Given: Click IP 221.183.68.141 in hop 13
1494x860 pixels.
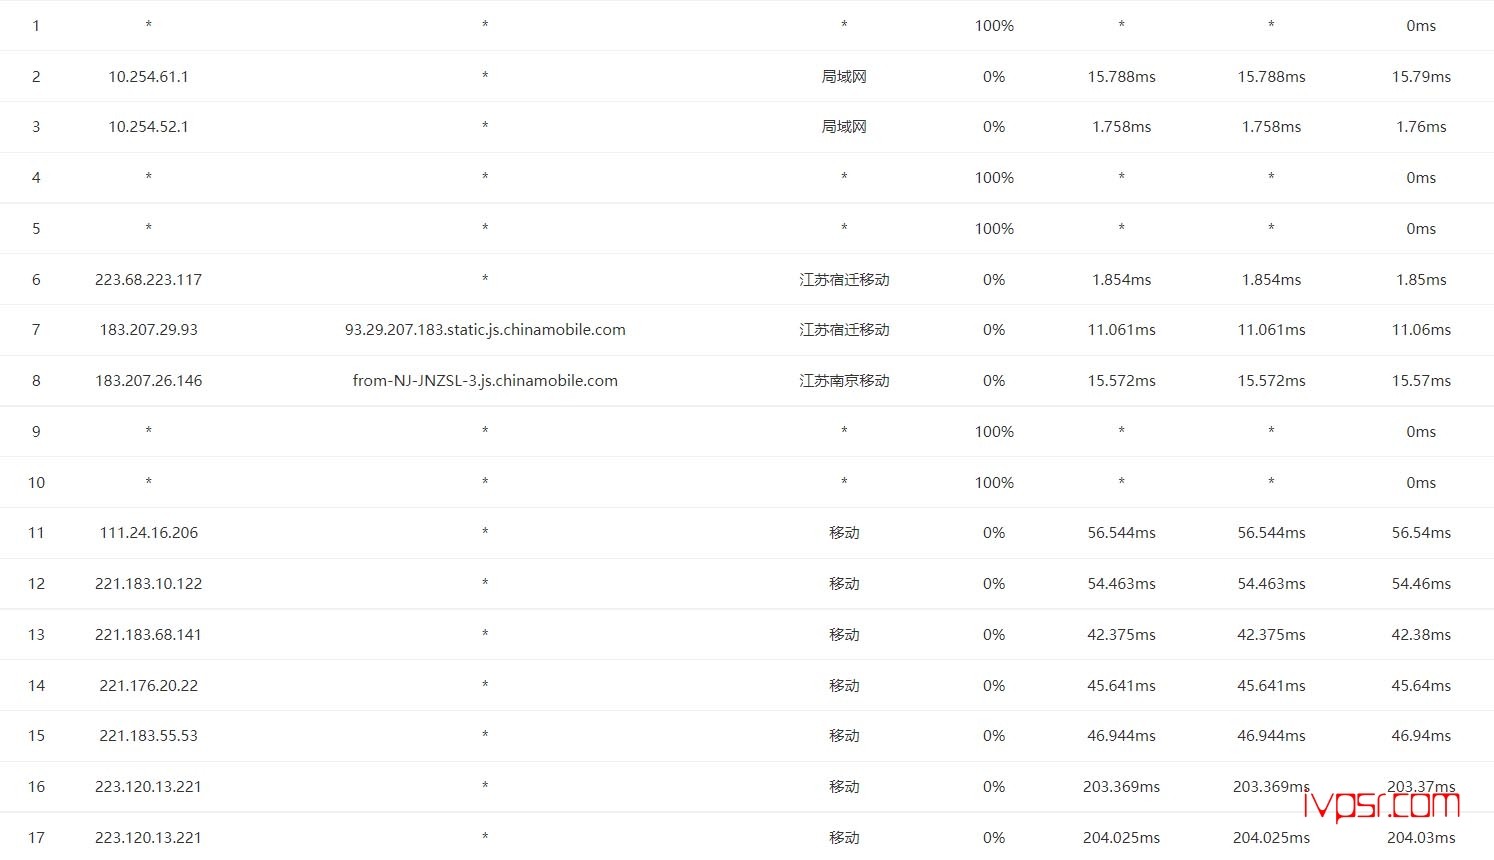Looking at the screenshot, I should [148, 635].
